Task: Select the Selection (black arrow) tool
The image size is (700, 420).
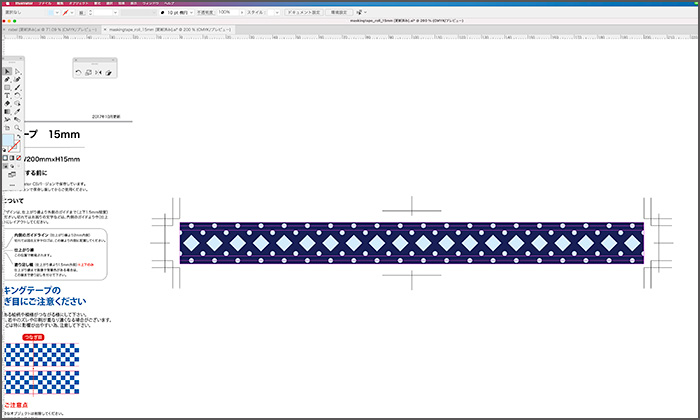Action: pyautogui.click(x=7, y=72)
